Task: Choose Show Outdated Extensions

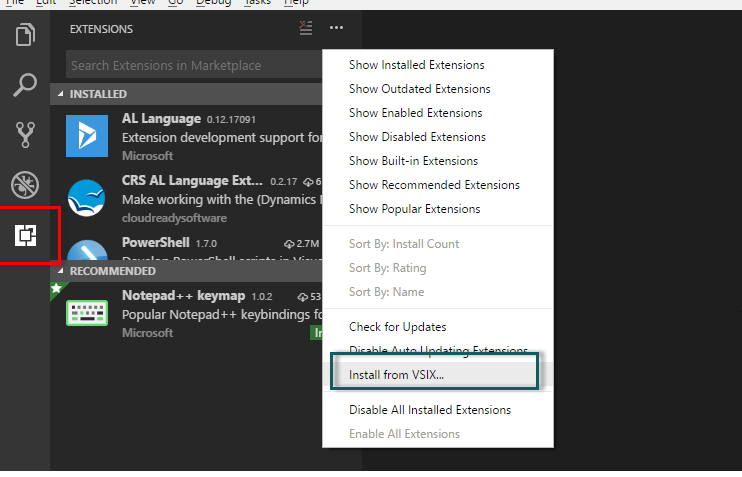Action: click(419, 89)
